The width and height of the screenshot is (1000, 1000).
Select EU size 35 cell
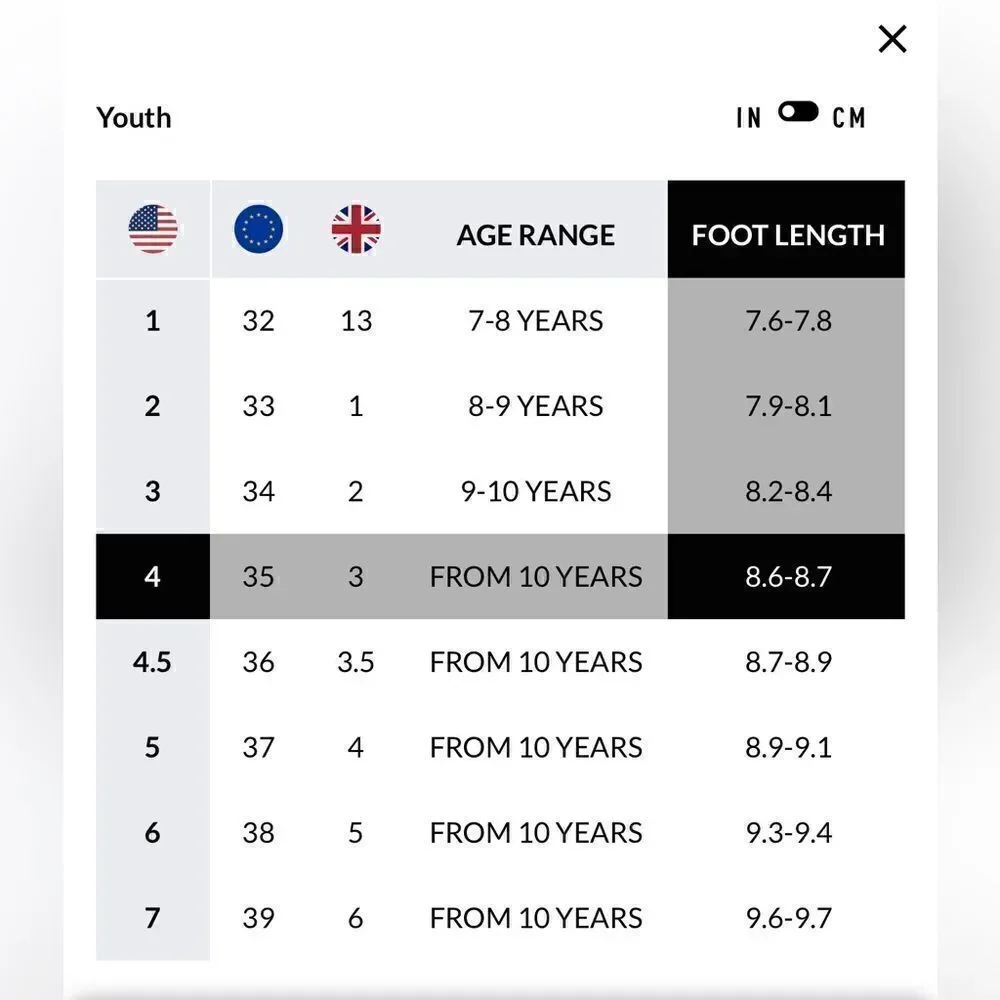coord(258,577)
